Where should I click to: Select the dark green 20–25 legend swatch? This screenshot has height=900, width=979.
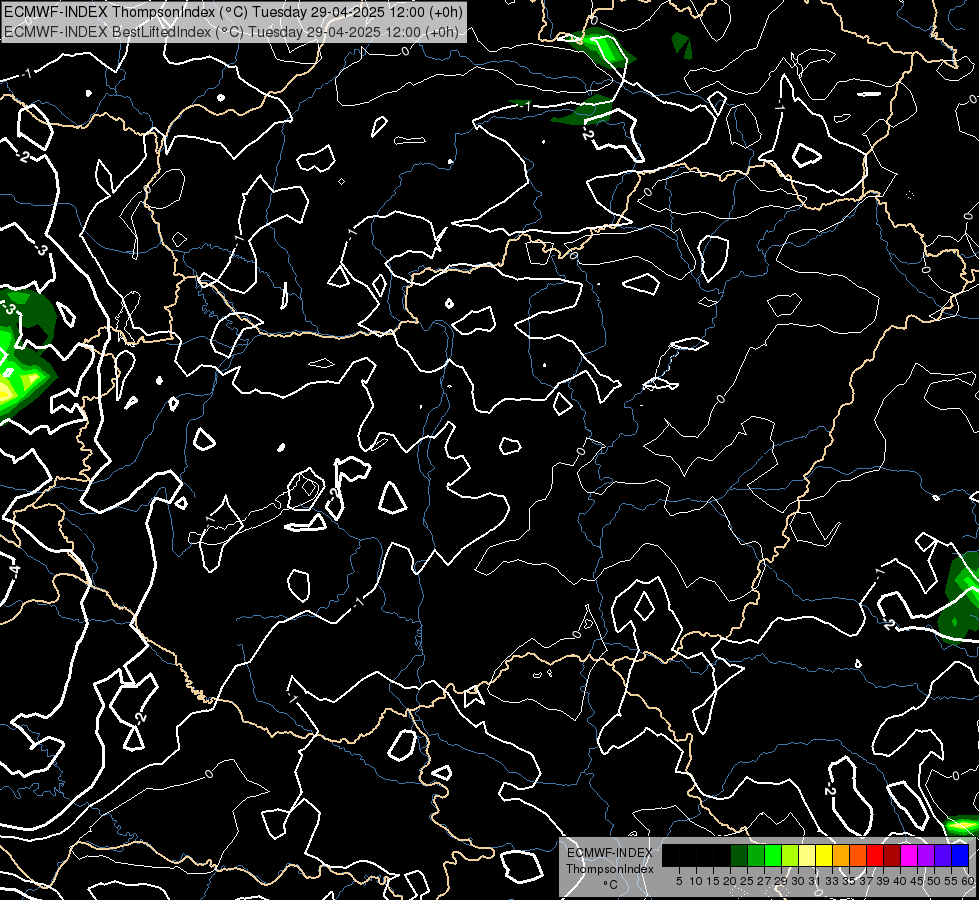coord(739,855)
